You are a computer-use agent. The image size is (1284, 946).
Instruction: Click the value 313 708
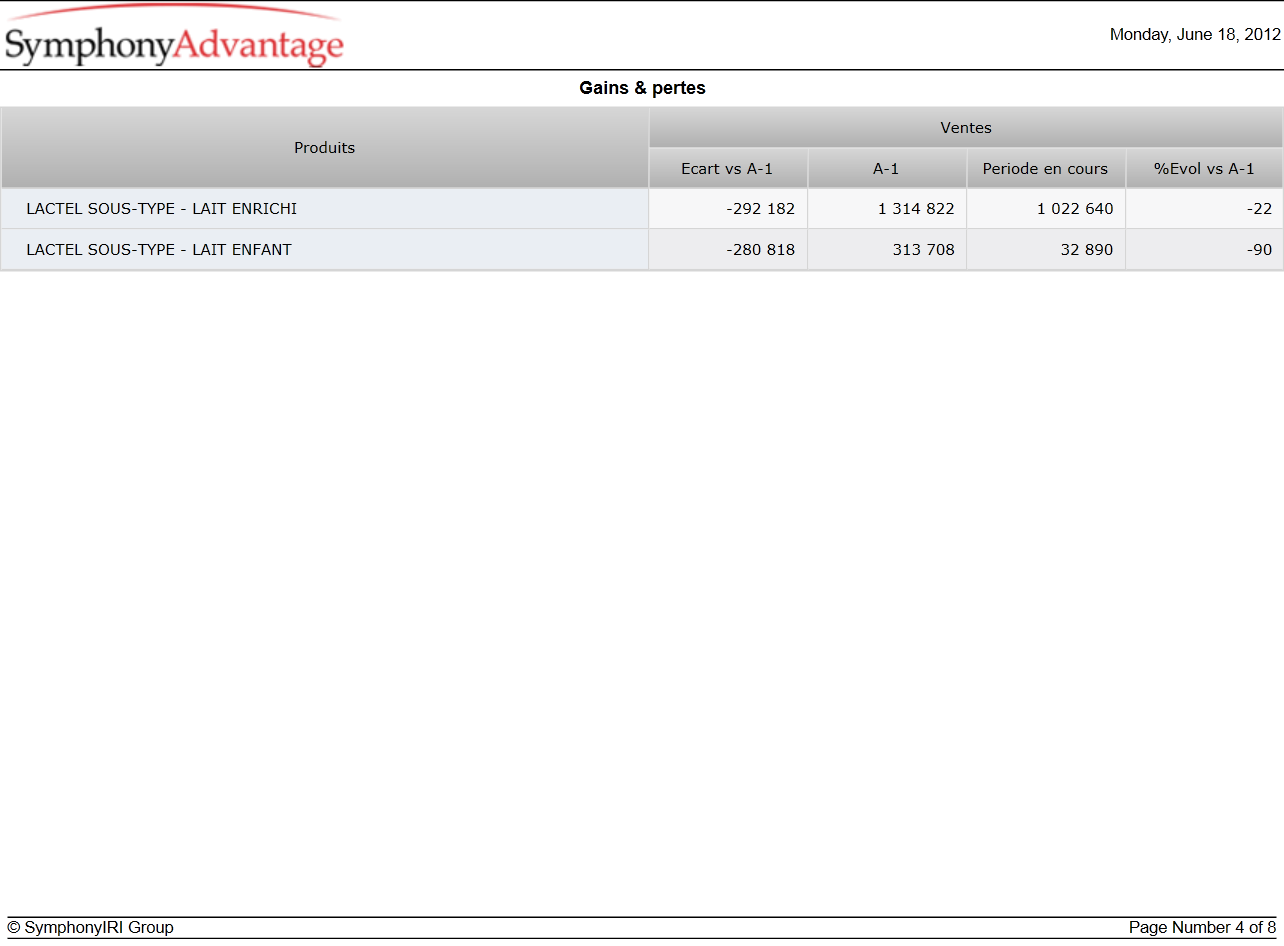(x=924, y=250)
